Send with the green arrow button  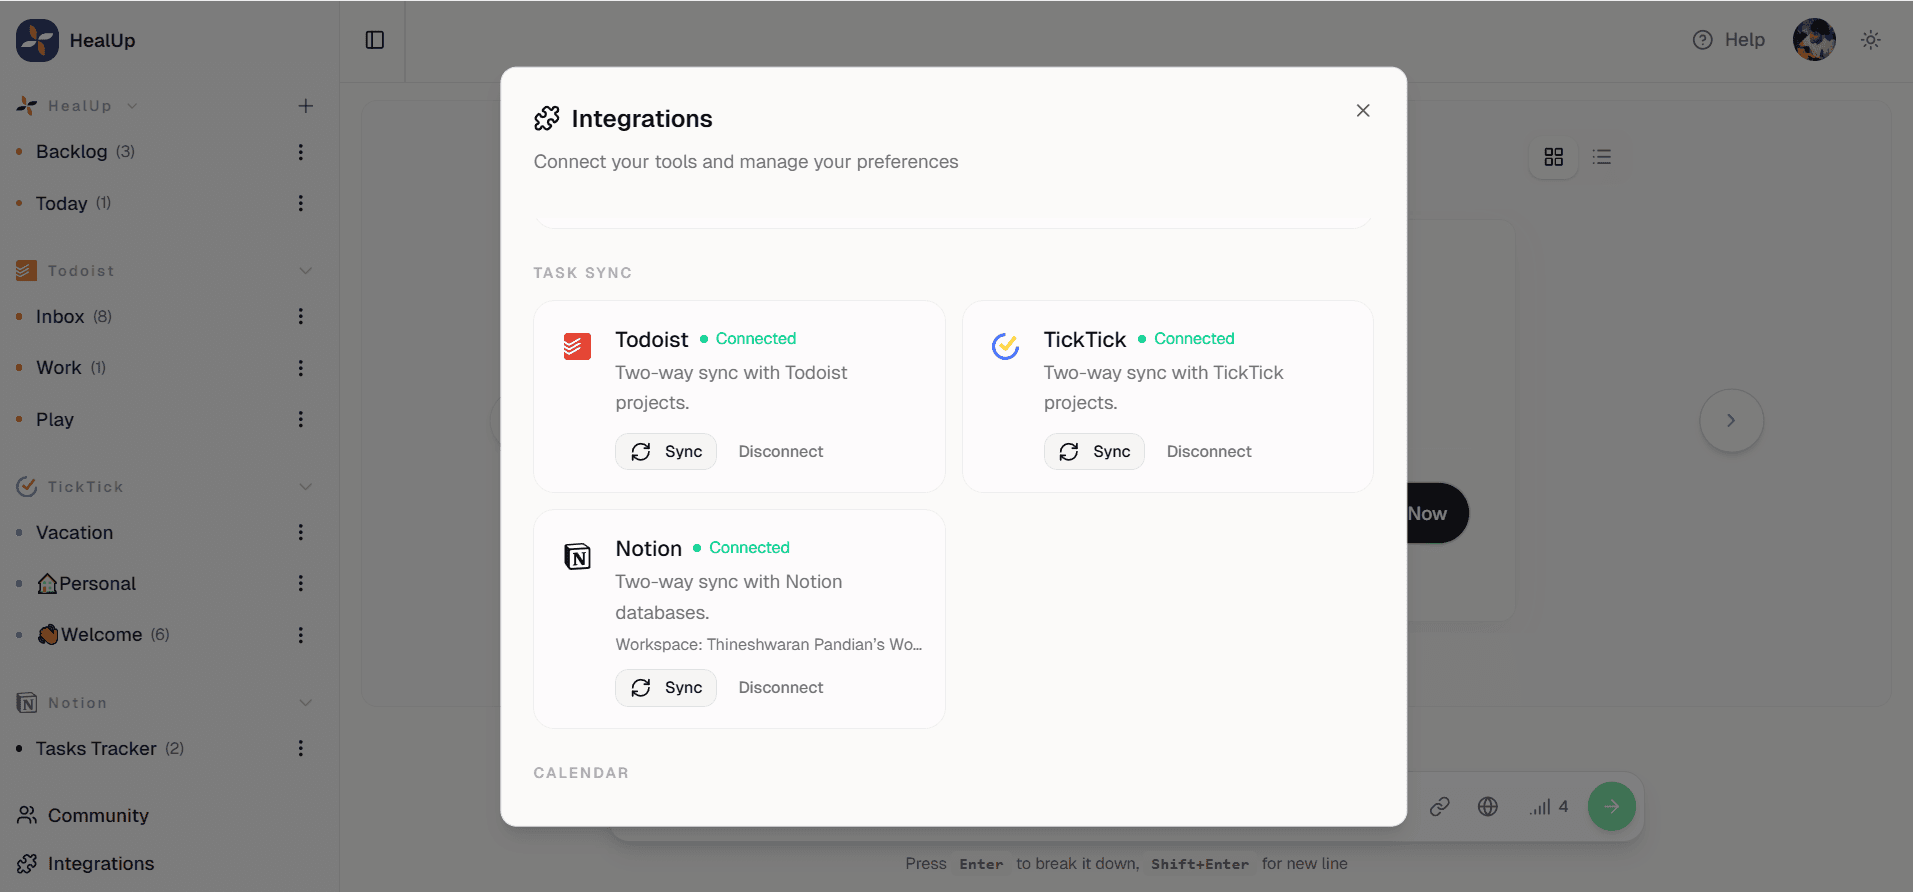coord(1612,806)
